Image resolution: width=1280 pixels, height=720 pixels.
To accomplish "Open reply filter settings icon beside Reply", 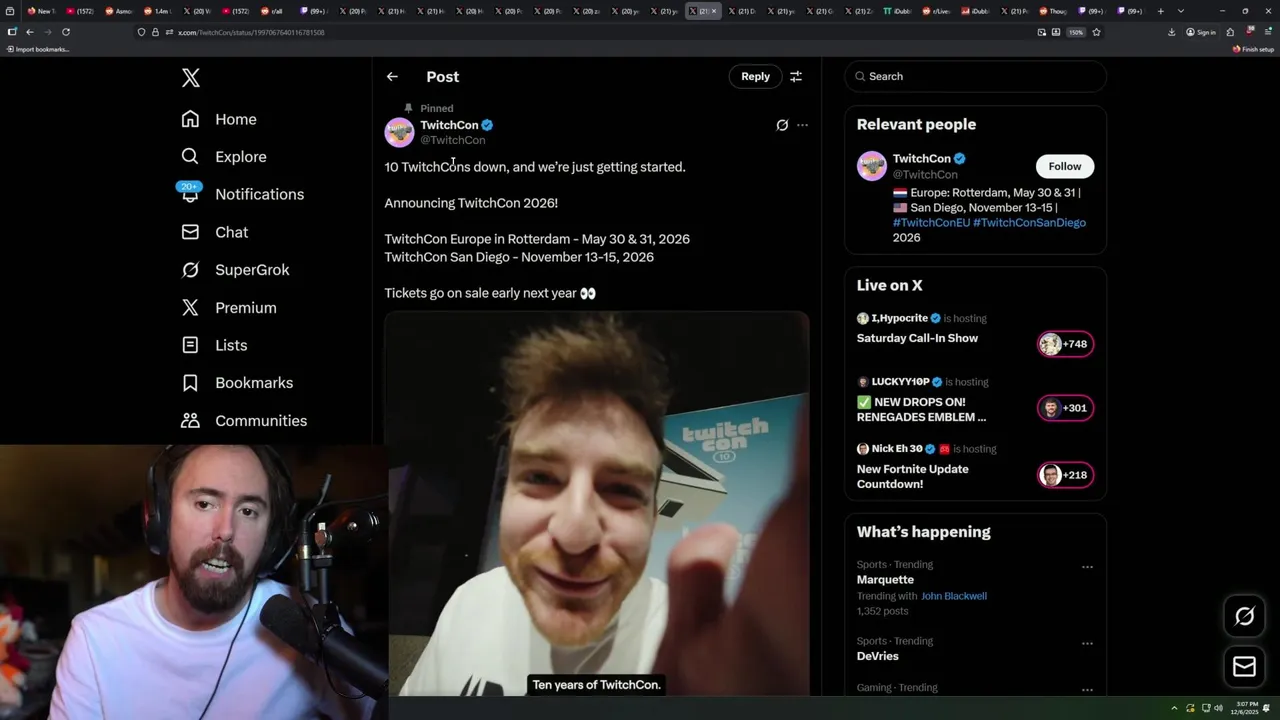I will 796,76.
